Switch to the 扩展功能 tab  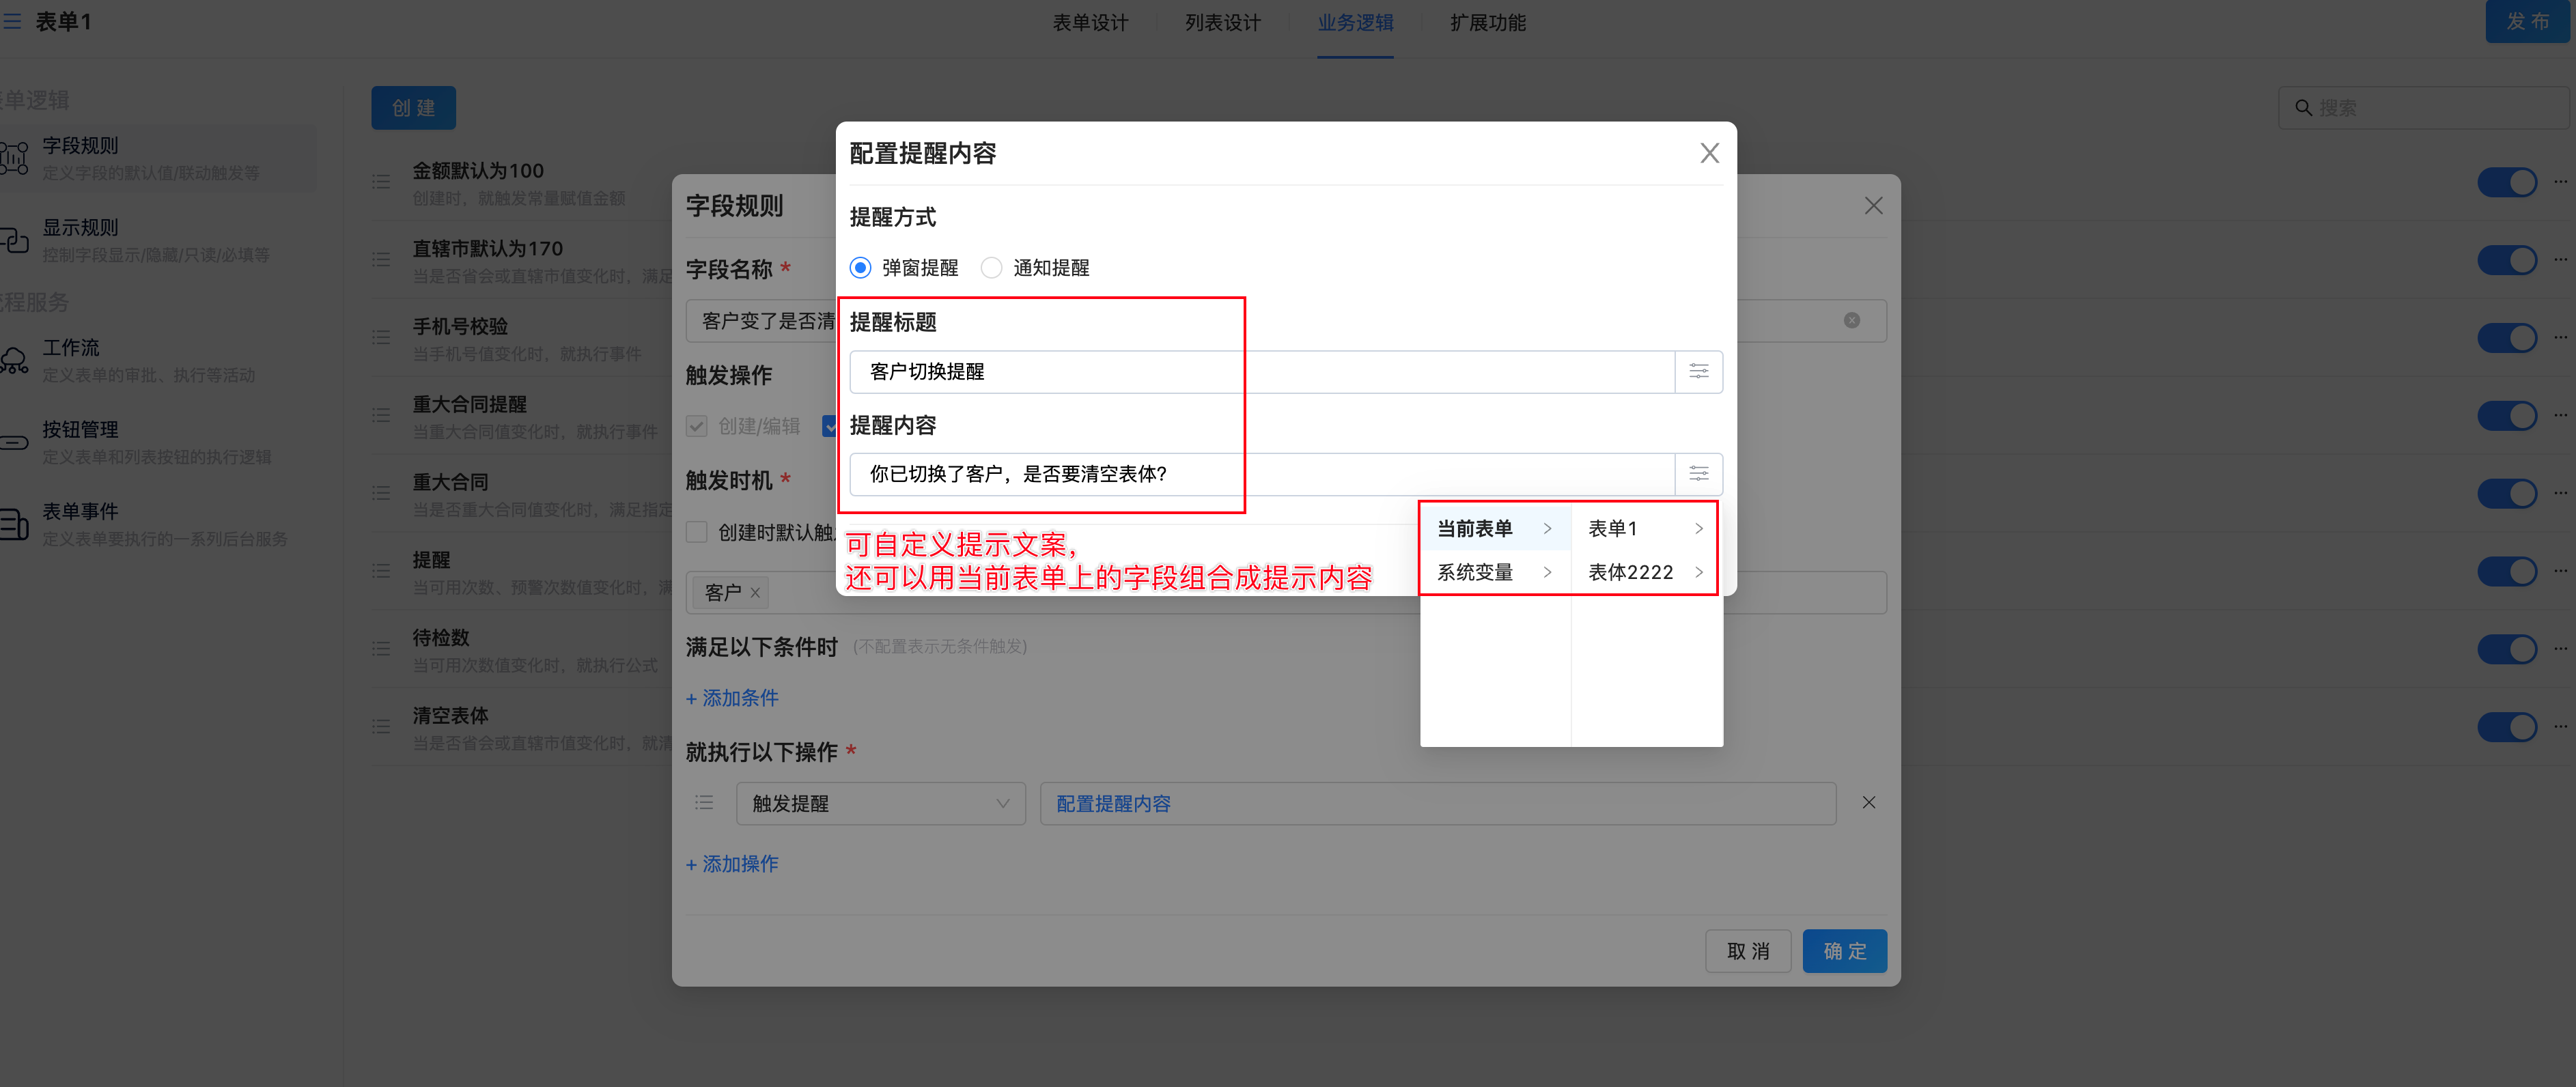tap(1487, 23)
